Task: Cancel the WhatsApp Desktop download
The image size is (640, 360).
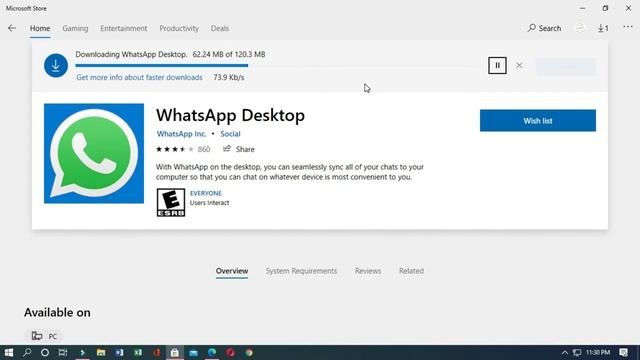Action: tap(519, 65)
